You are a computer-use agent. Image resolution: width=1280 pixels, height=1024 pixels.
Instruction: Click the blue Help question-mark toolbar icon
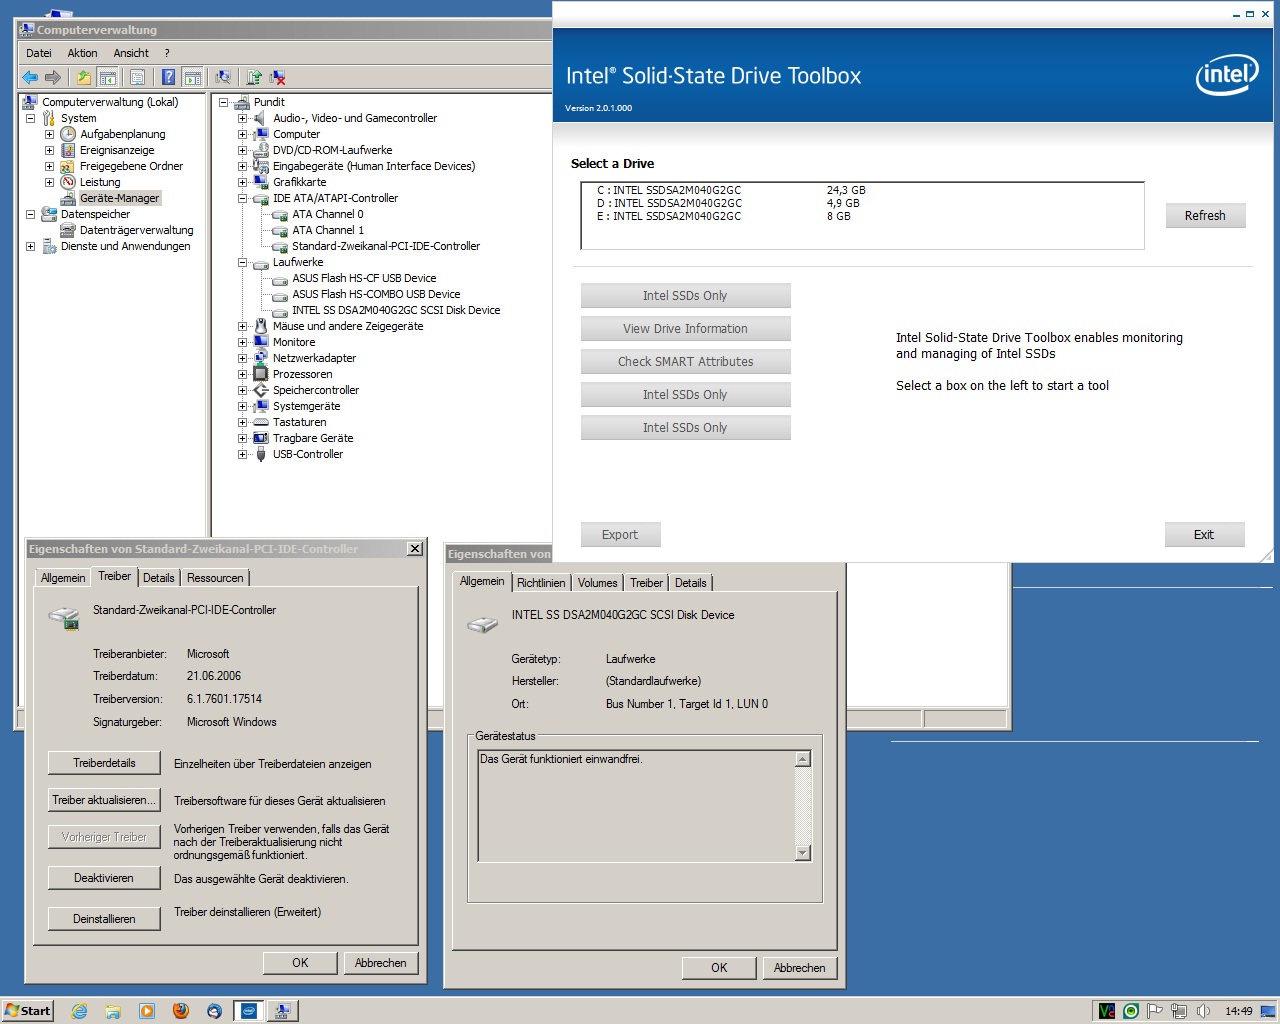coord(168,77)
